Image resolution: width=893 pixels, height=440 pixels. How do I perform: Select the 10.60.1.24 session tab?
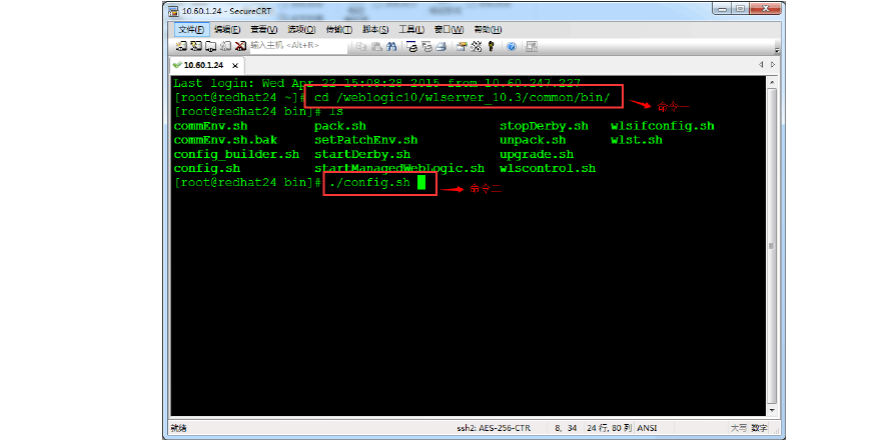pos(202,65)
